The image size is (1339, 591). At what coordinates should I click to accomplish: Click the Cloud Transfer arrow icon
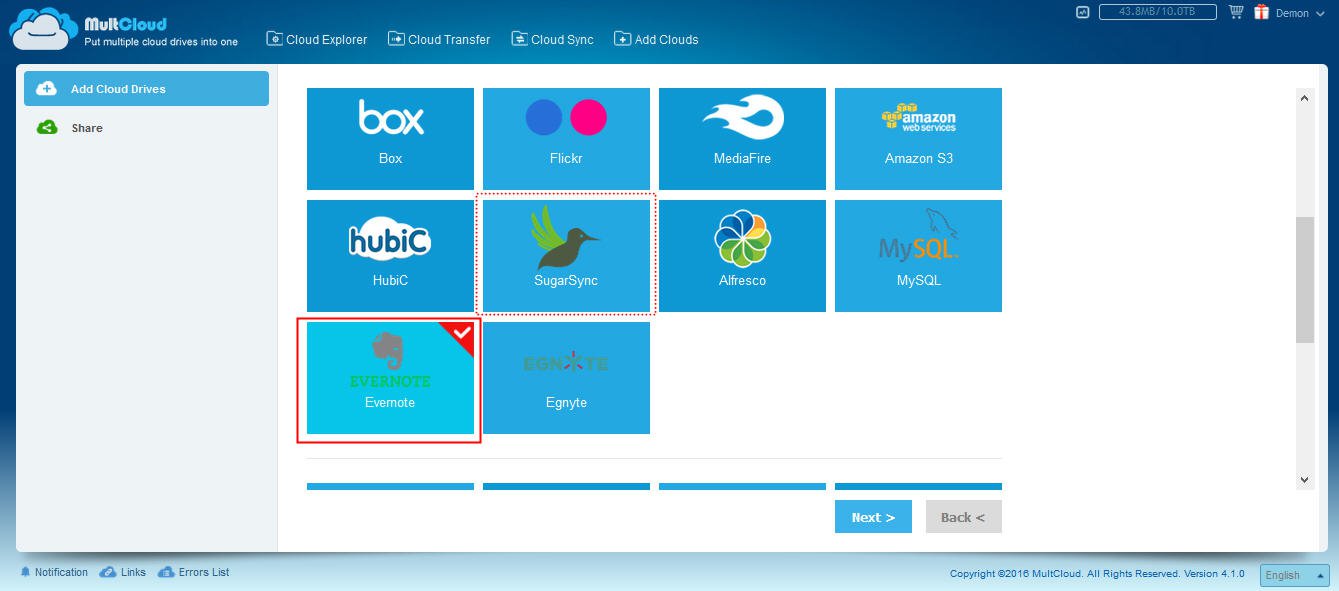coord(396,39)
